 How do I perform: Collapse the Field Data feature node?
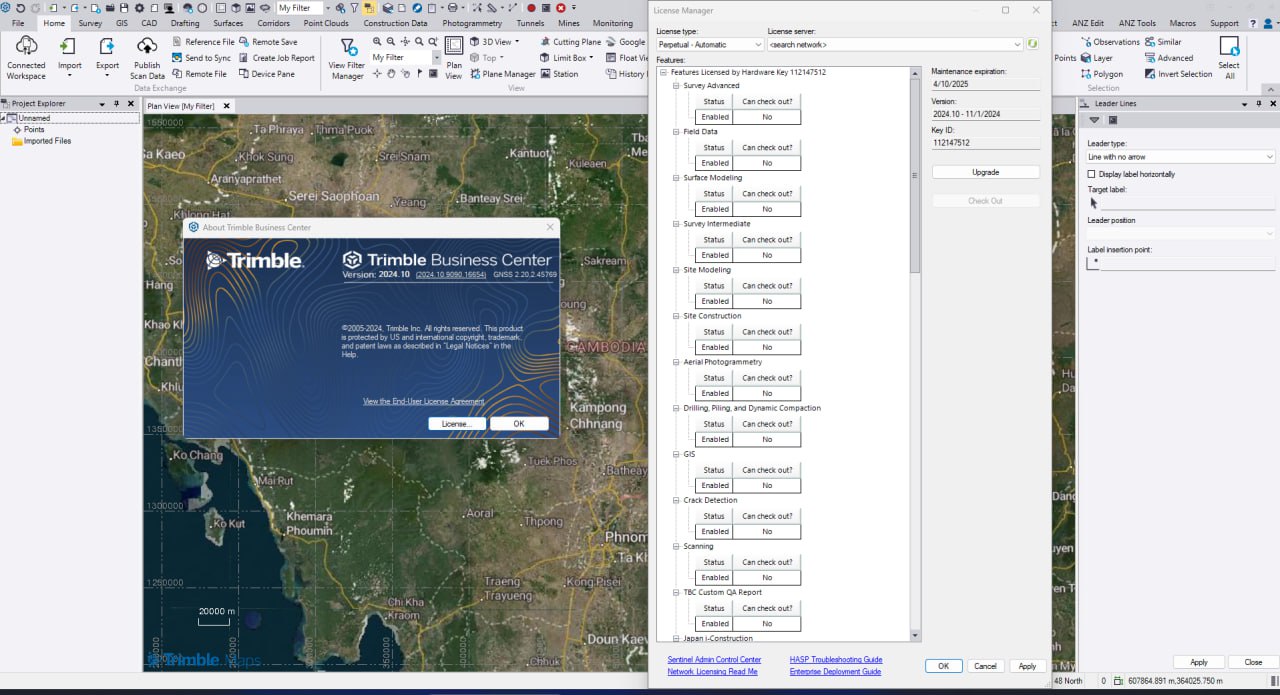(x=676, y=132)
